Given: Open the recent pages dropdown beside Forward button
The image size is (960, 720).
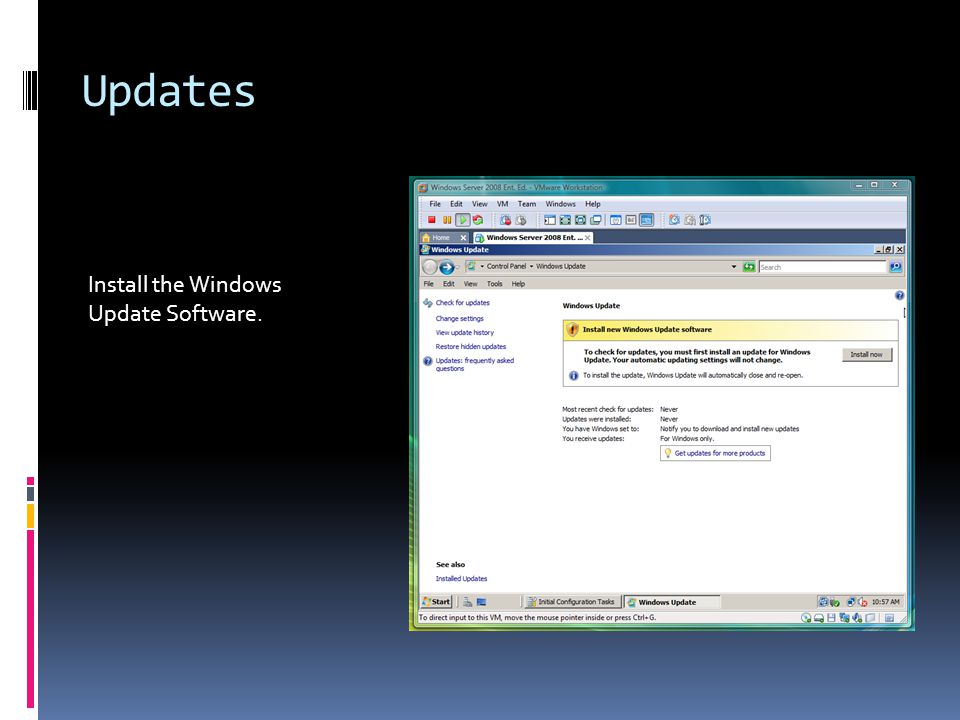Looking at the screenshot, I should pyautogui.click(x=458, y=267).
